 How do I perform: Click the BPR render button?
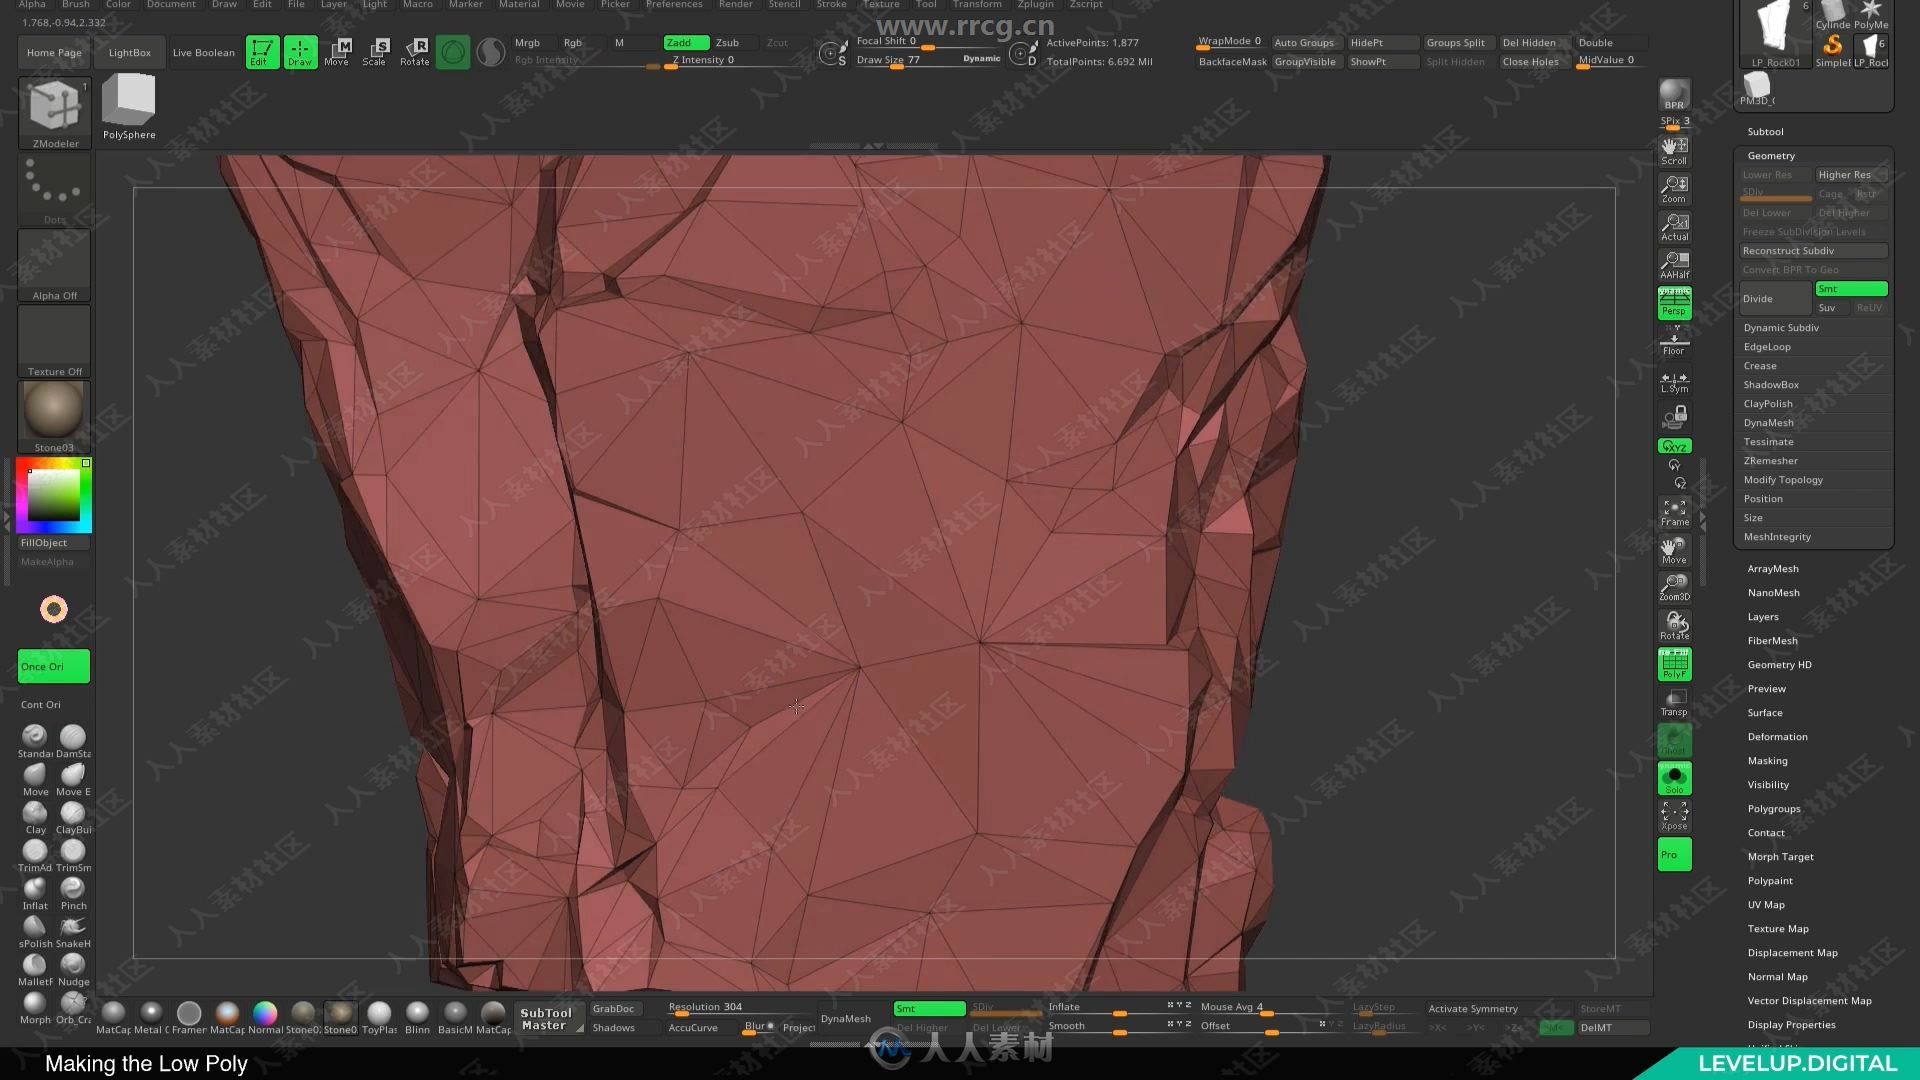pos(1674,95)
